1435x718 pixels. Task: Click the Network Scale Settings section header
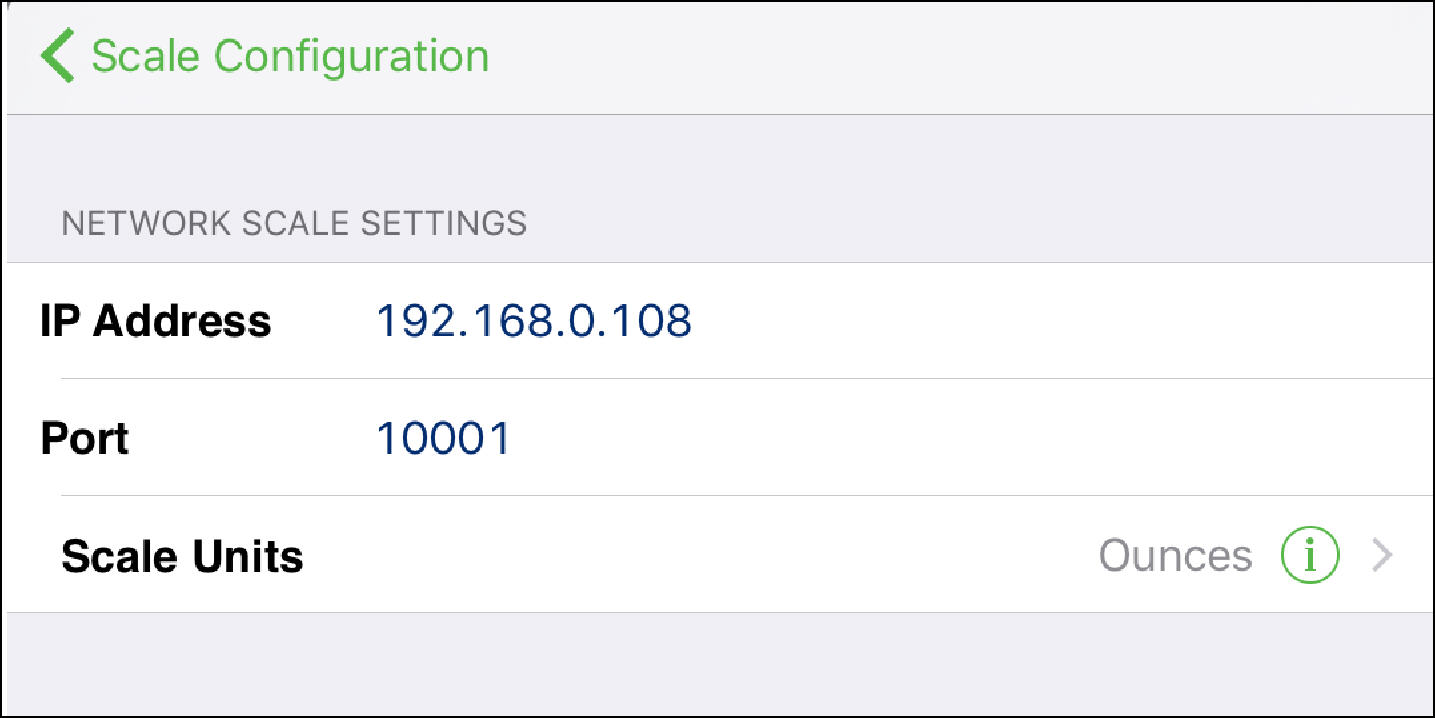coord(294,222)
